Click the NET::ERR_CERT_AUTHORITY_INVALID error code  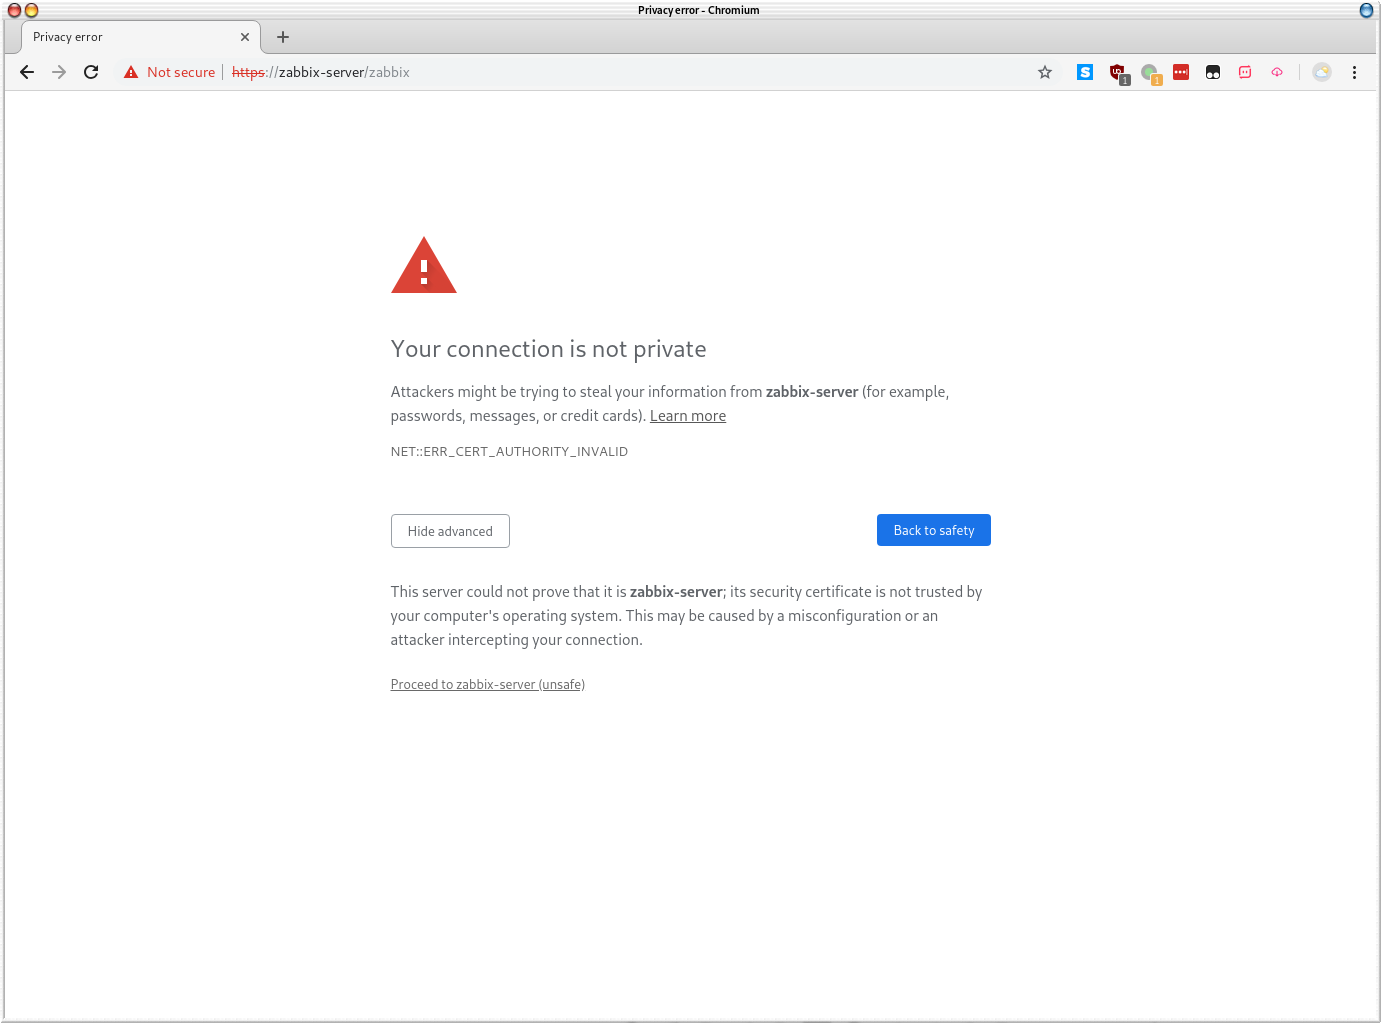(509, 452)
